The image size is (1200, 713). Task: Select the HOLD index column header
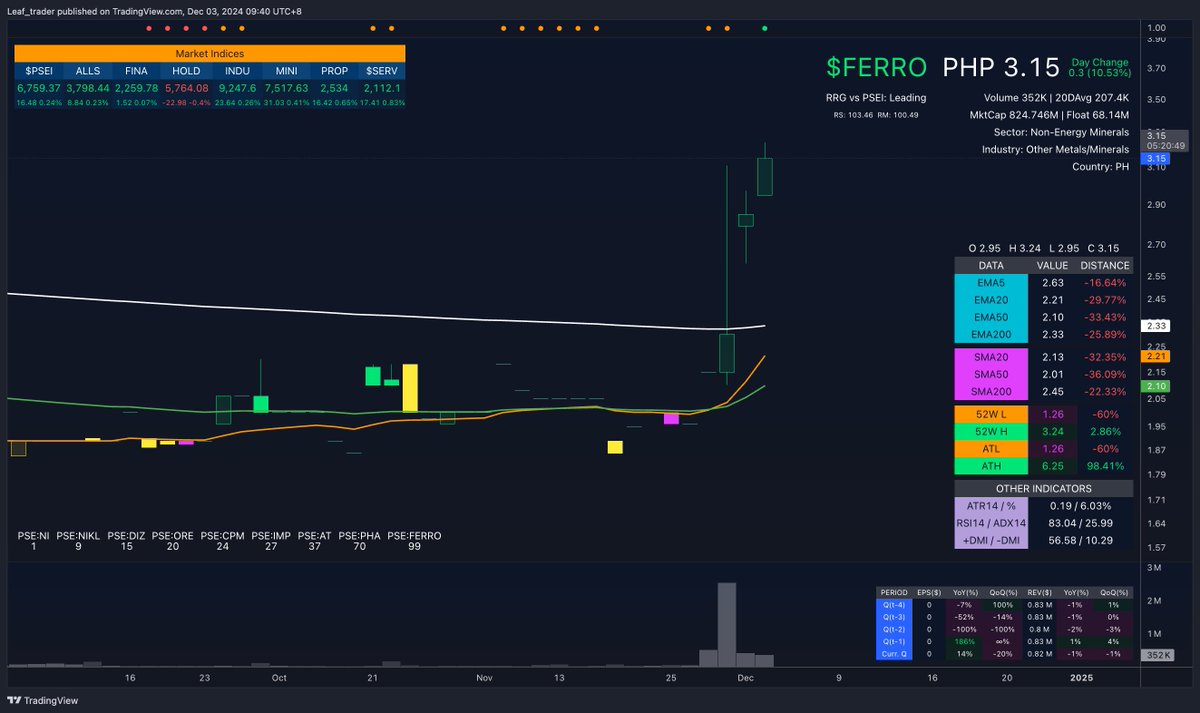(x=186, y=71)
